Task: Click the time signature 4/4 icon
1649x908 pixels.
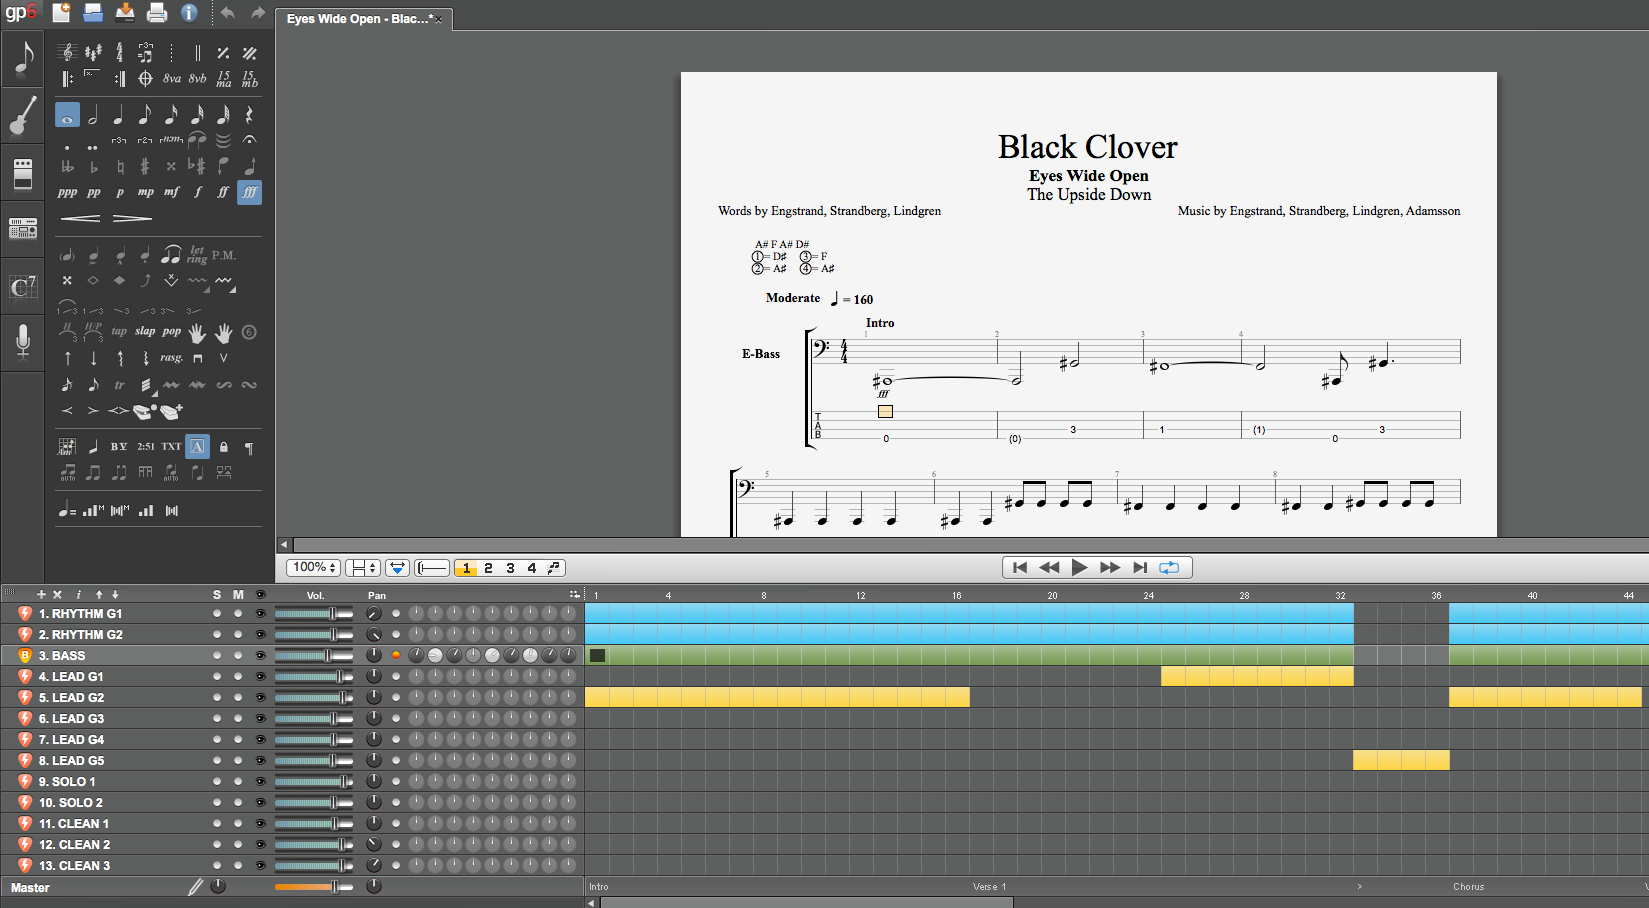Action: [x=119, y=52]
